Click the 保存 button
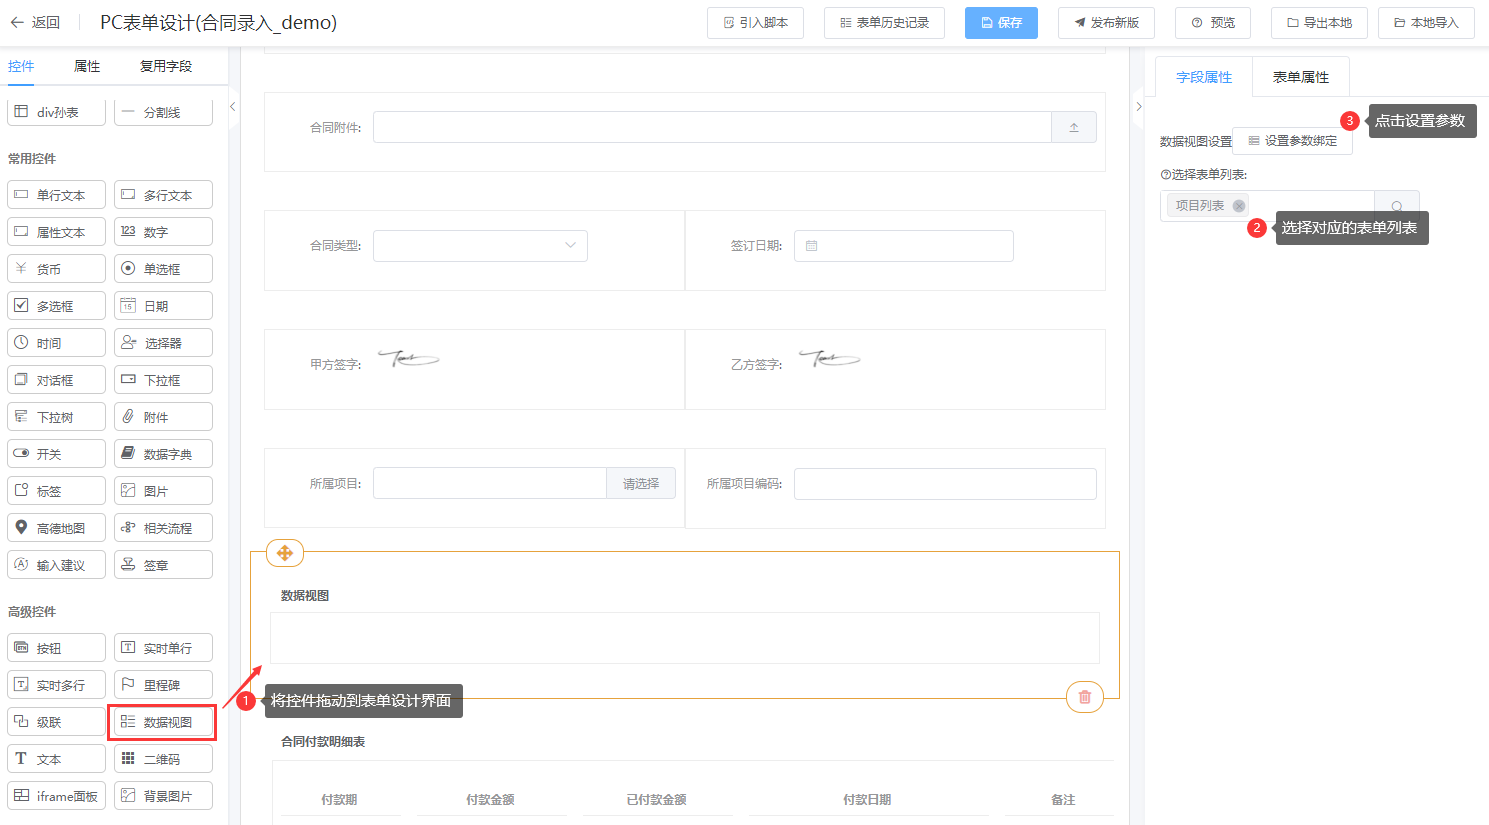This screenshot has height=825, width=1489. point(1001,22)
